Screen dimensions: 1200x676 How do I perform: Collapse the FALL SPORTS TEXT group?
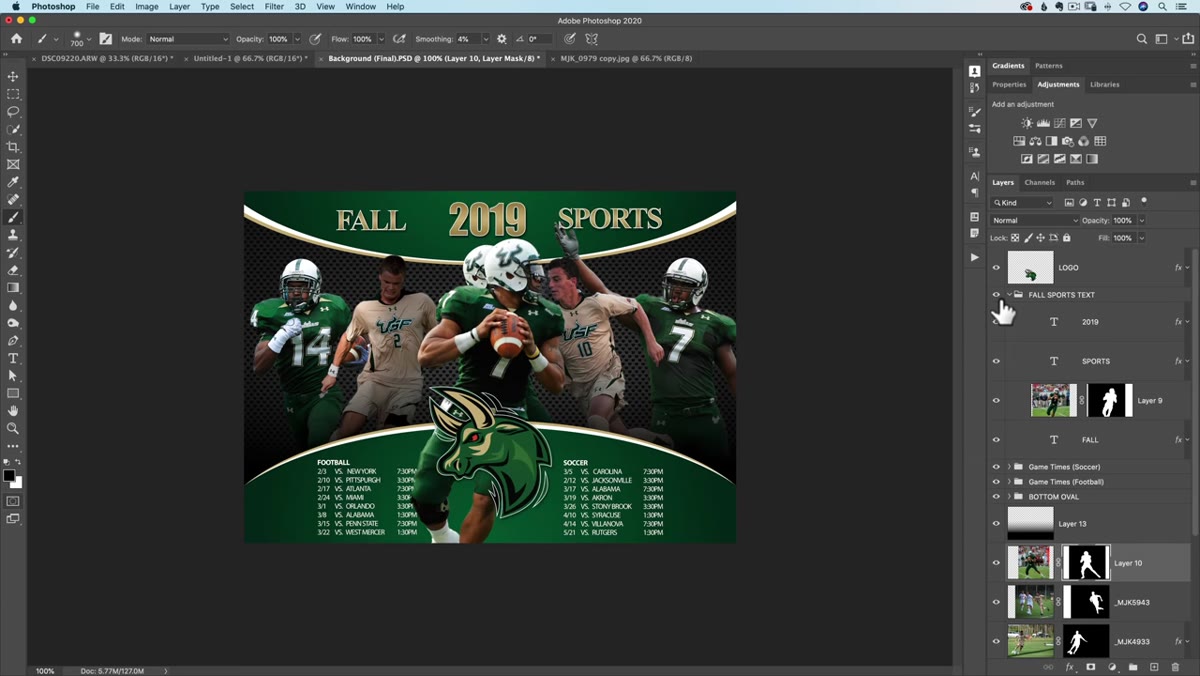(1009, 295)
